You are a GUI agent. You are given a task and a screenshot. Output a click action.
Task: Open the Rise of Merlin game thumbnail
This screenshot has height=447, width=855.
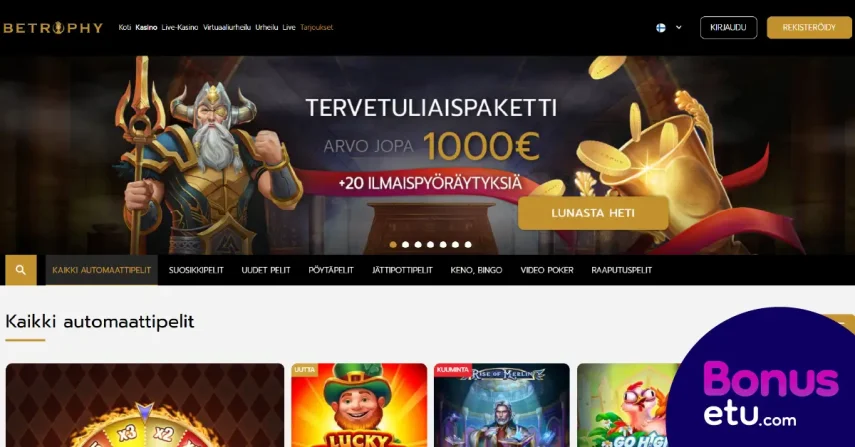(x=502, y=405)
